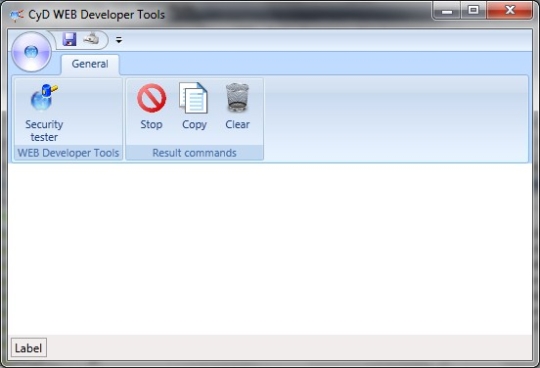Image resolution: width=540 pixels, height=368 pixels.
Task: Click the Save floppy disk icon
Action: 70,39
